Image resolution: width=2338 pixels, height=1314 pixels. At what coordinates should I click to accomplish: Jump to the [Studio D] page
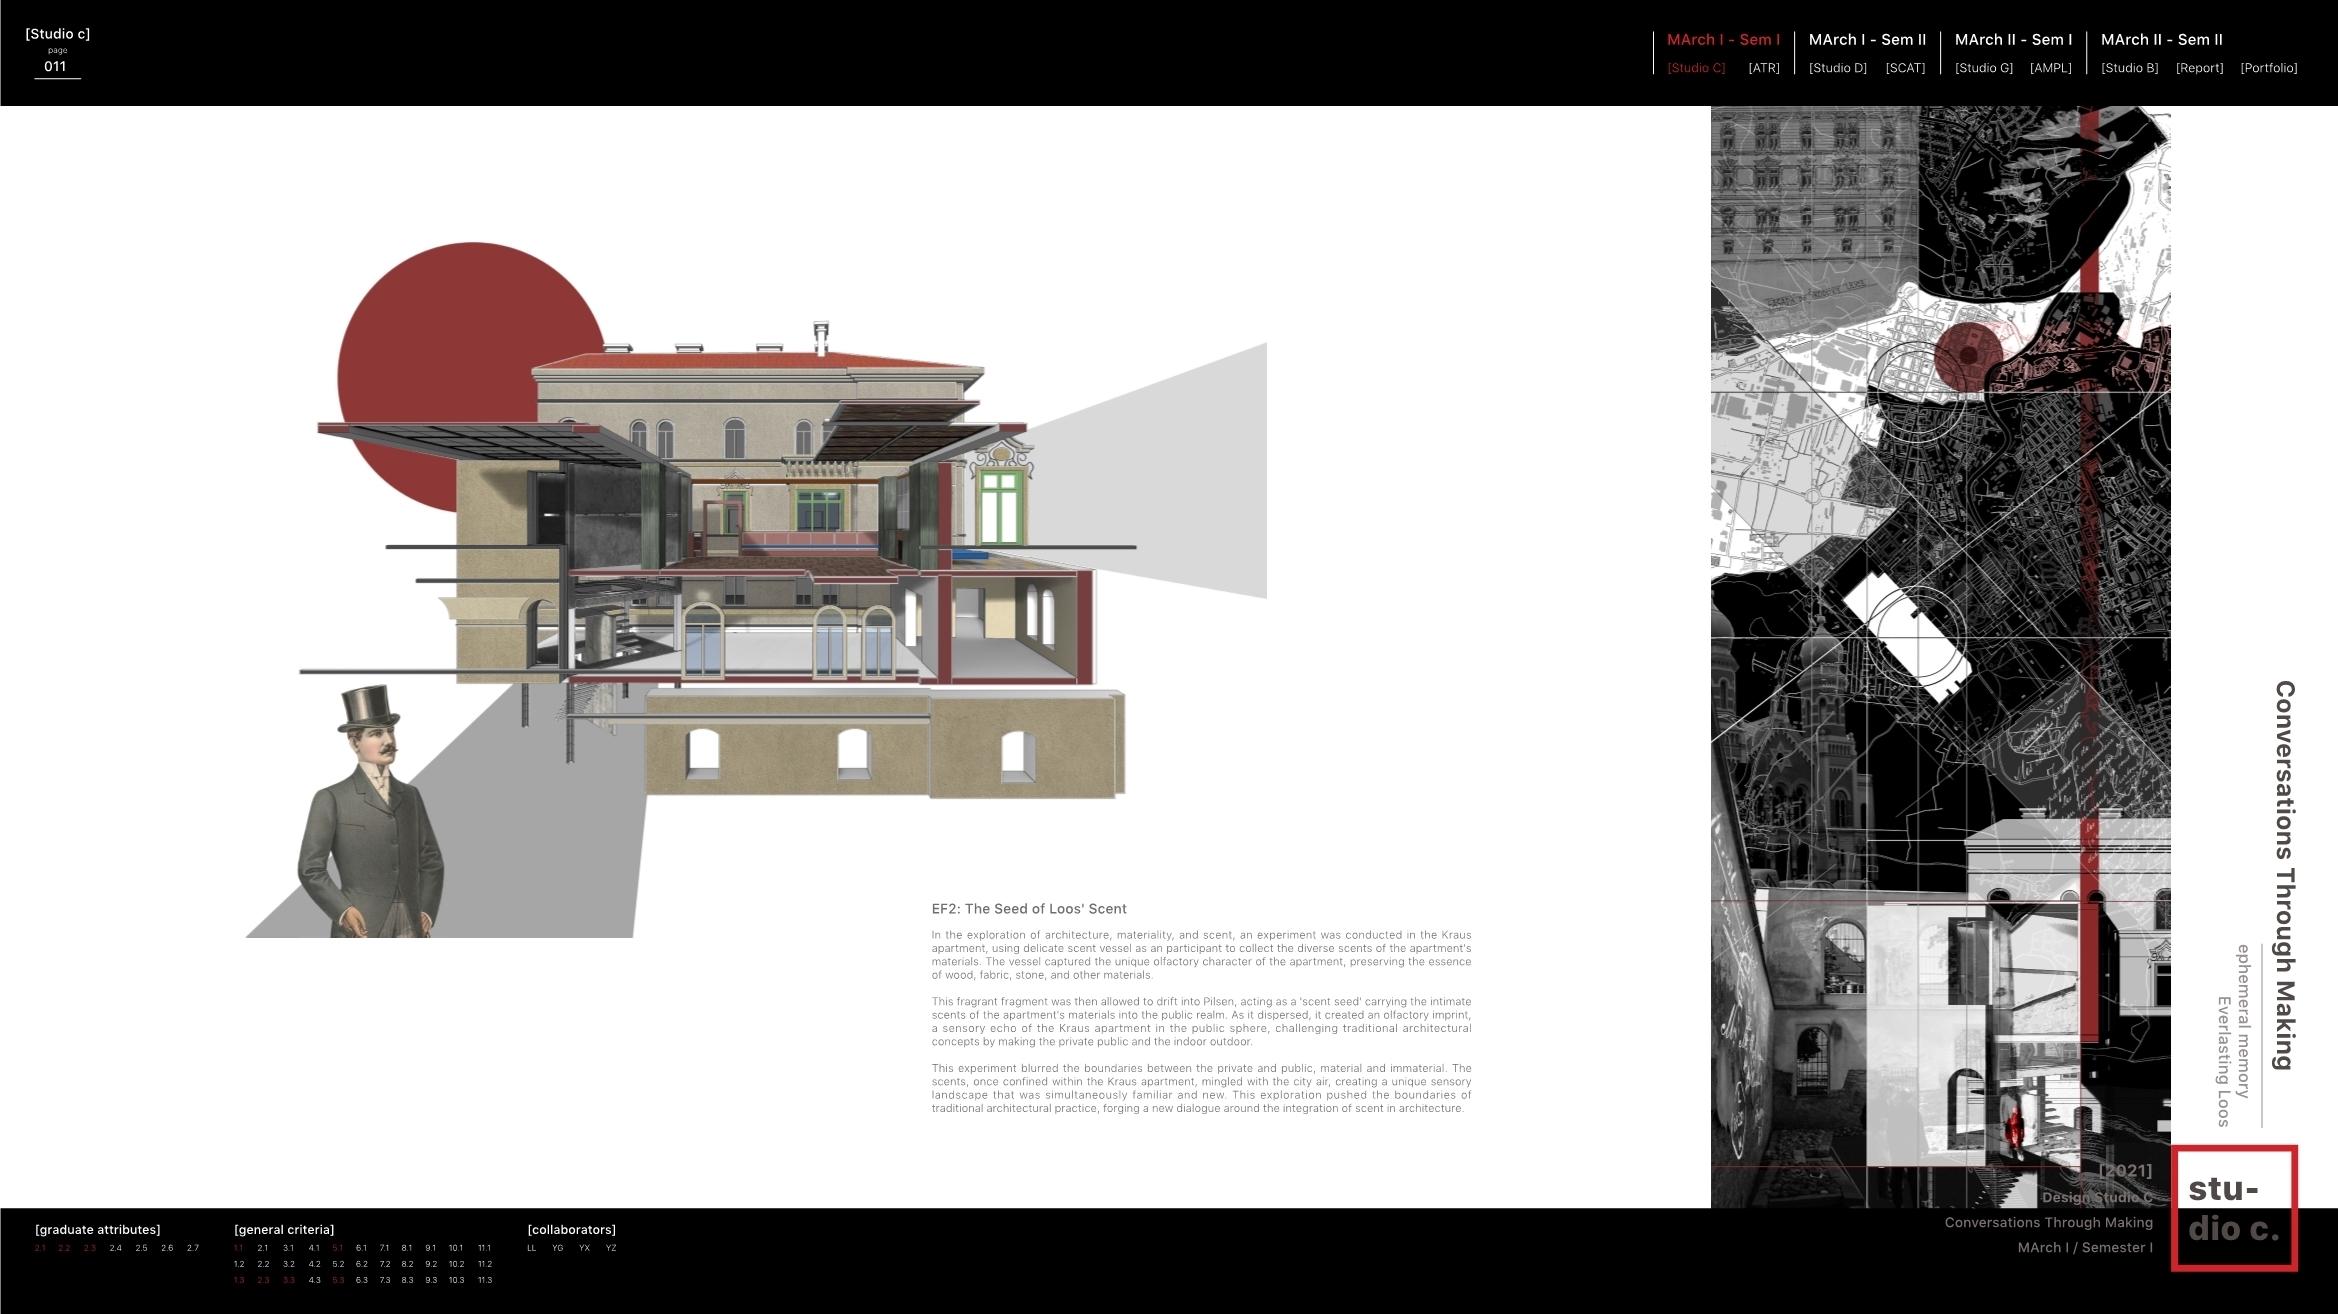1837,68
